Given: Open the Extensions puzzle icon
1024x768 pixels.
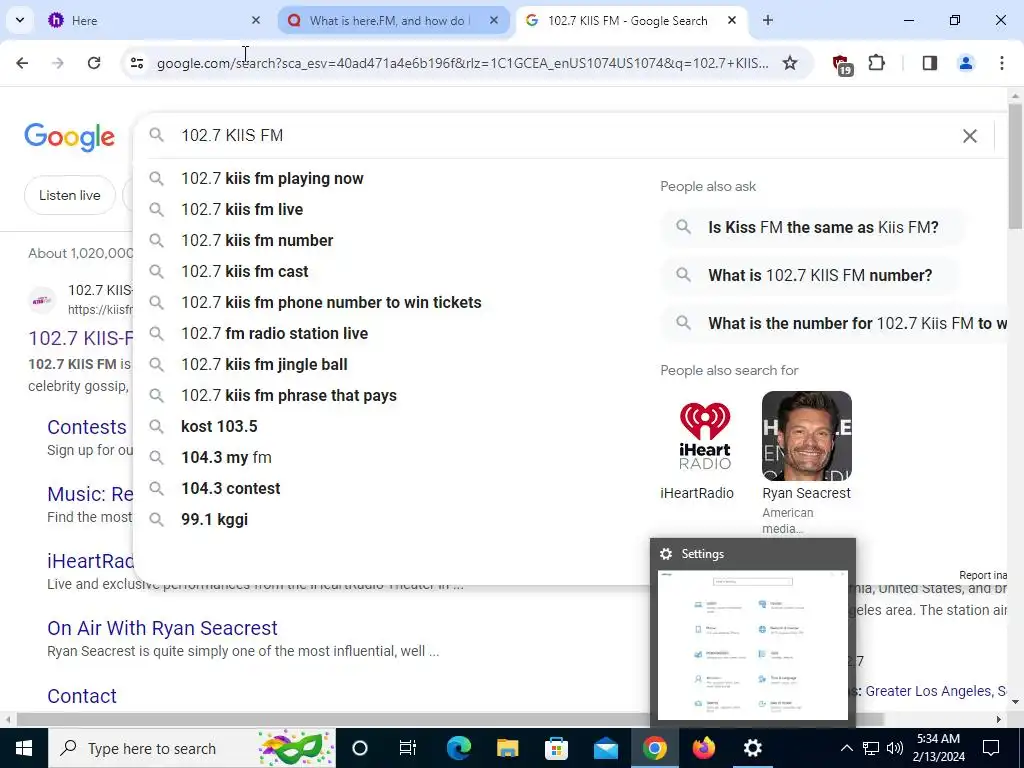Looking at the screenshot, I should coord(876,63).
